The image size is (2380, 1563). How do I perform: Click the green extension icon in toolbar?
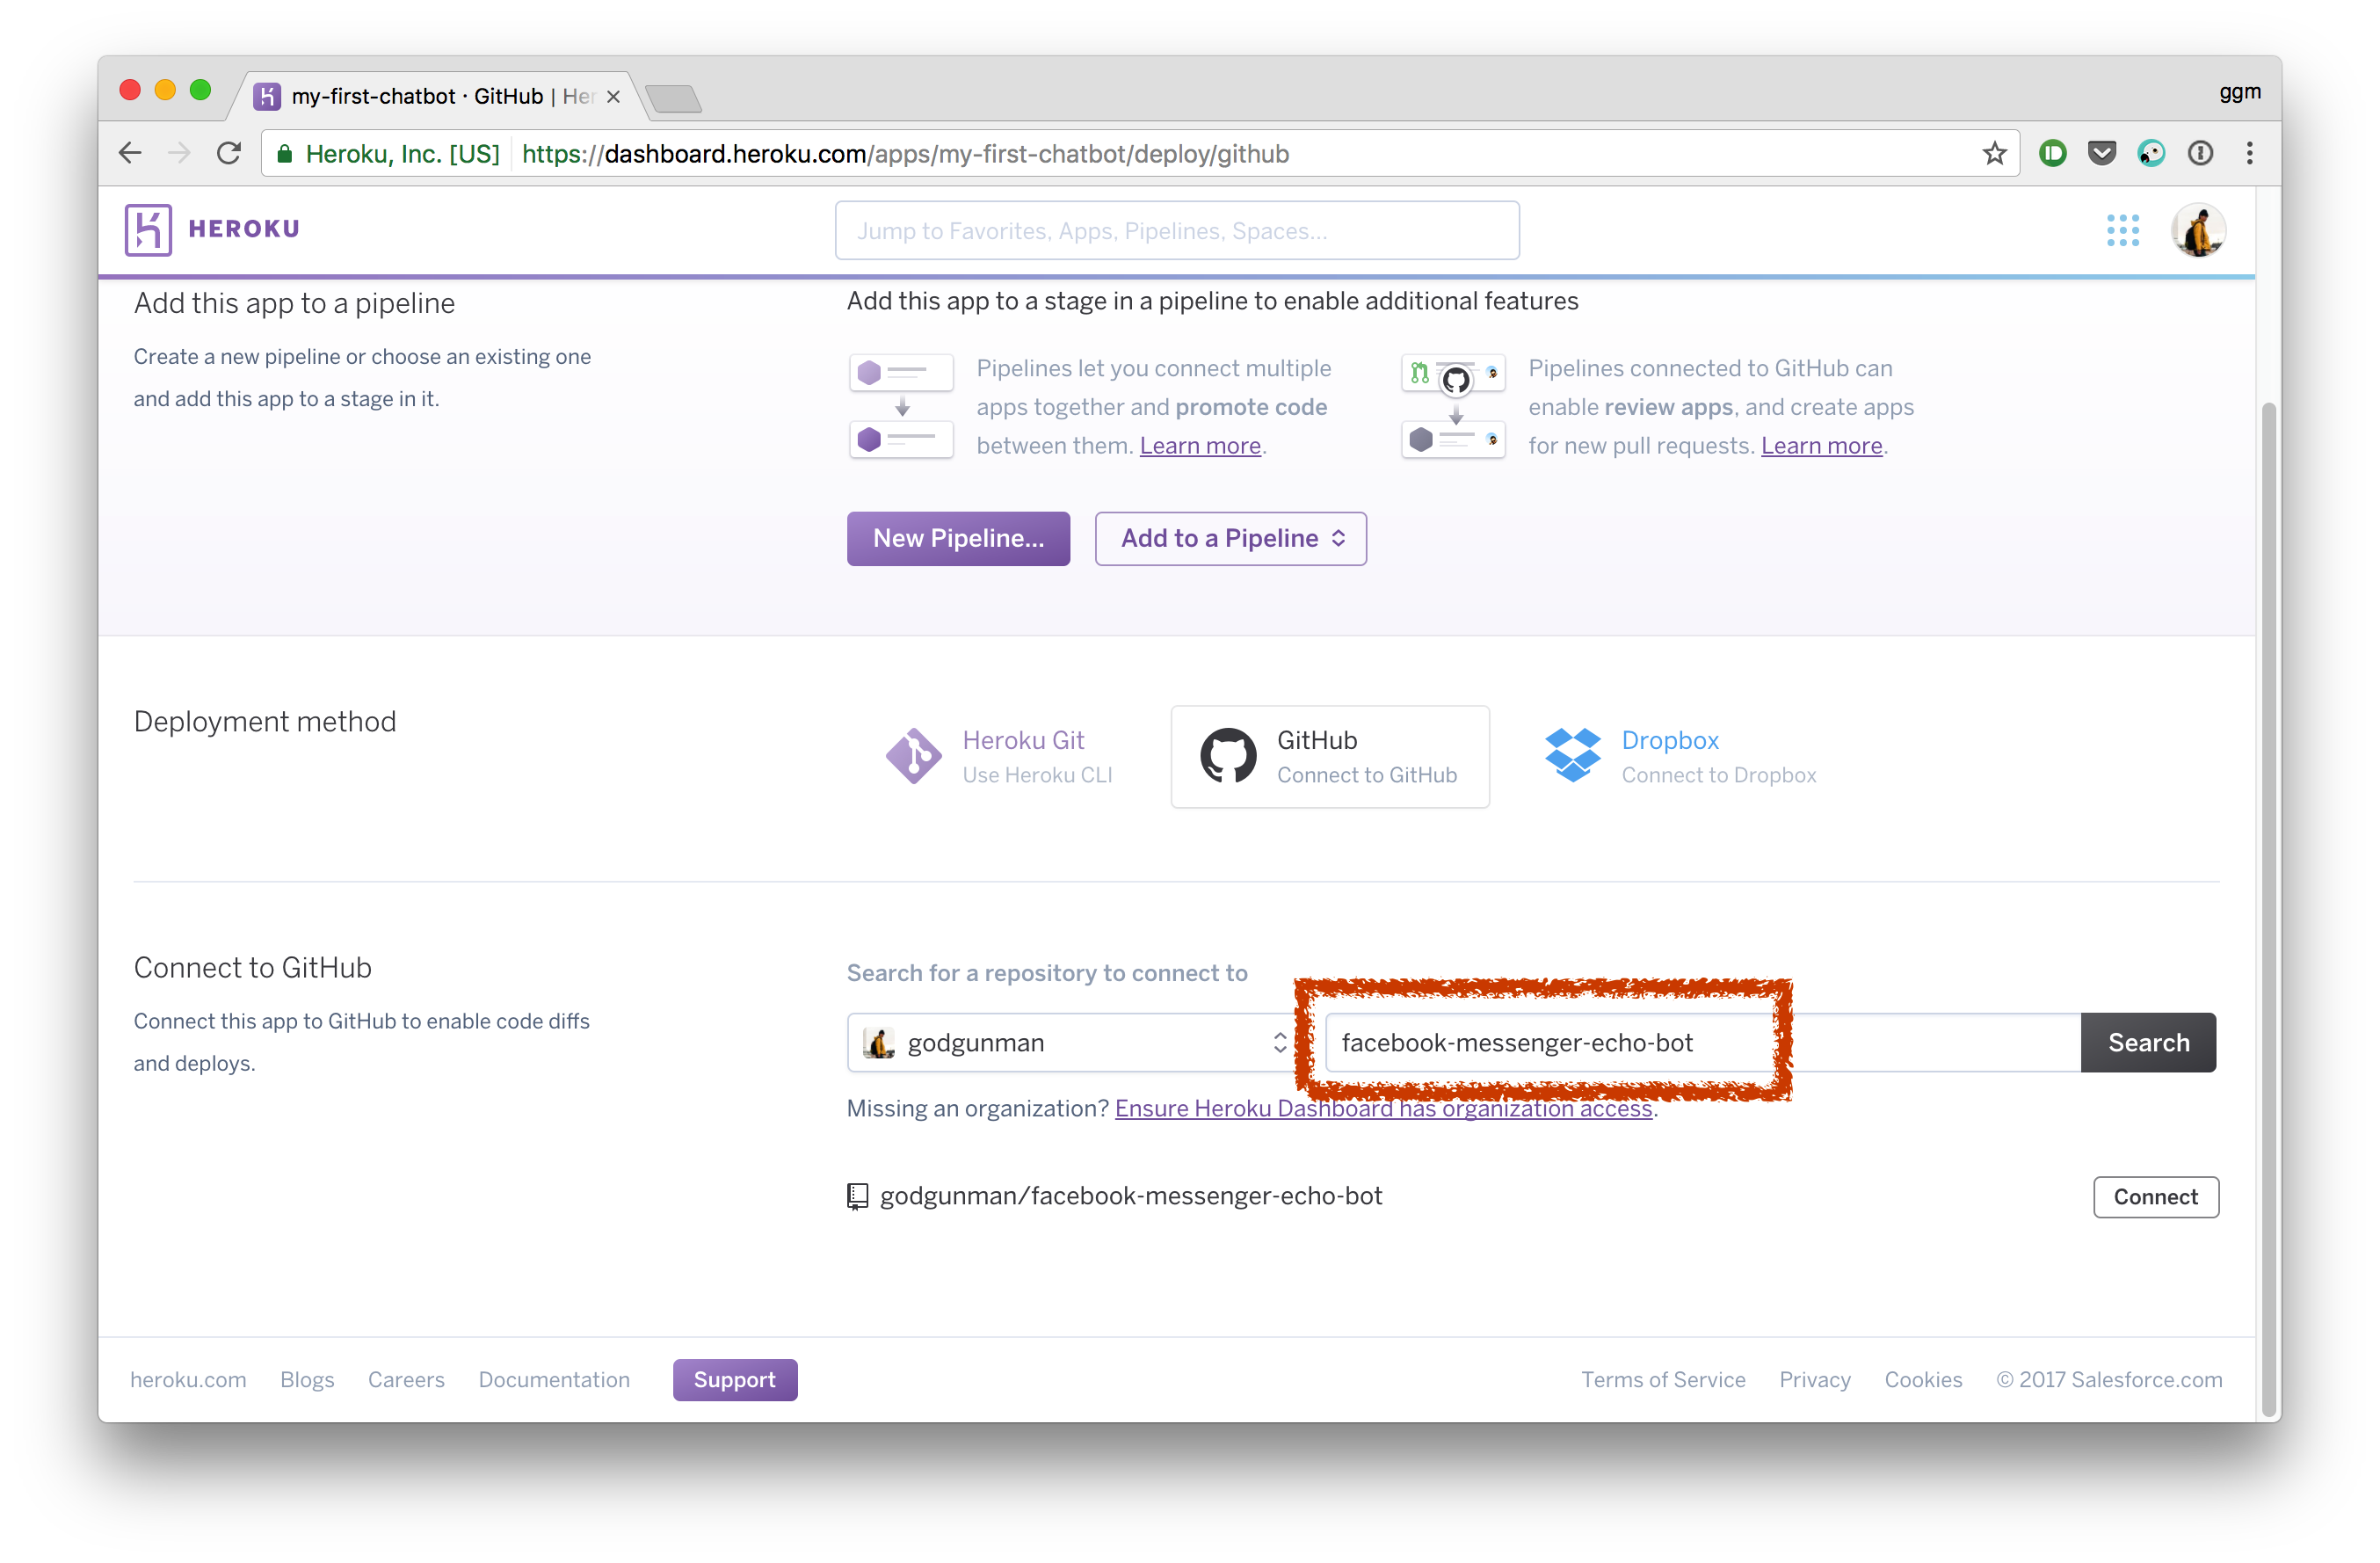(2052, 153)
